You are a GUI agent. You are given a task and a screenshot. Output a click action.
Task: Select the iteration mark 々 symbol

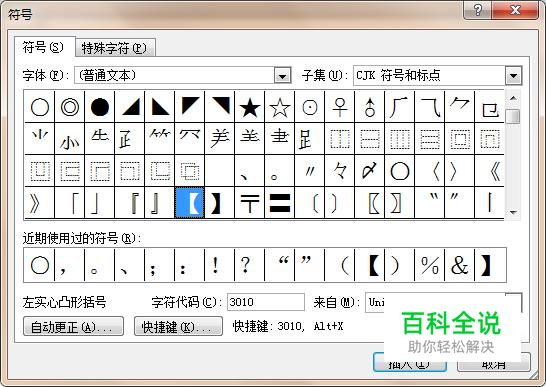point(340,171)
